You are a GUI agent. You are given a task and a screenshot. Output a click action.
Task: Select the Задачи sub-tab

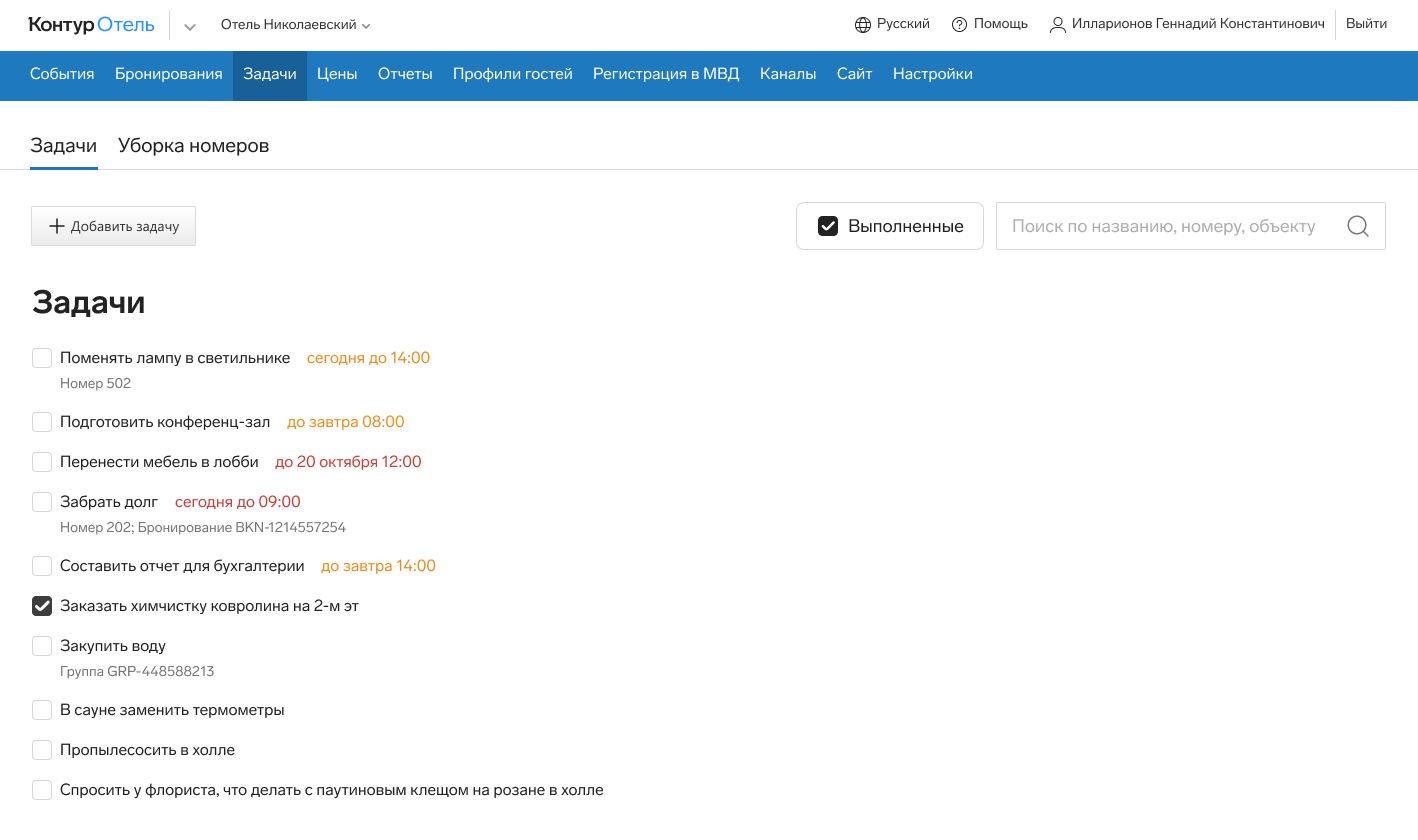(x=64, y=146)
